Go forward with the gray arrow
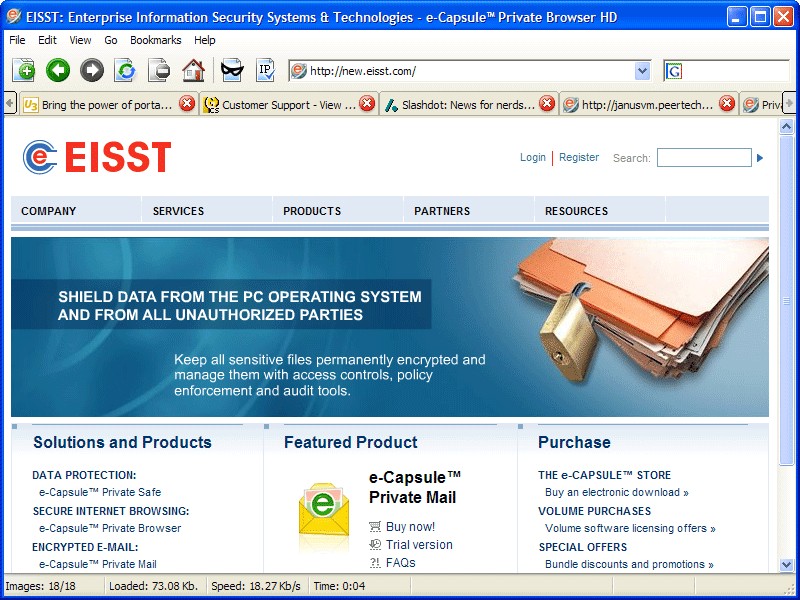The image size is (800, 600). (x=92, y=70)
